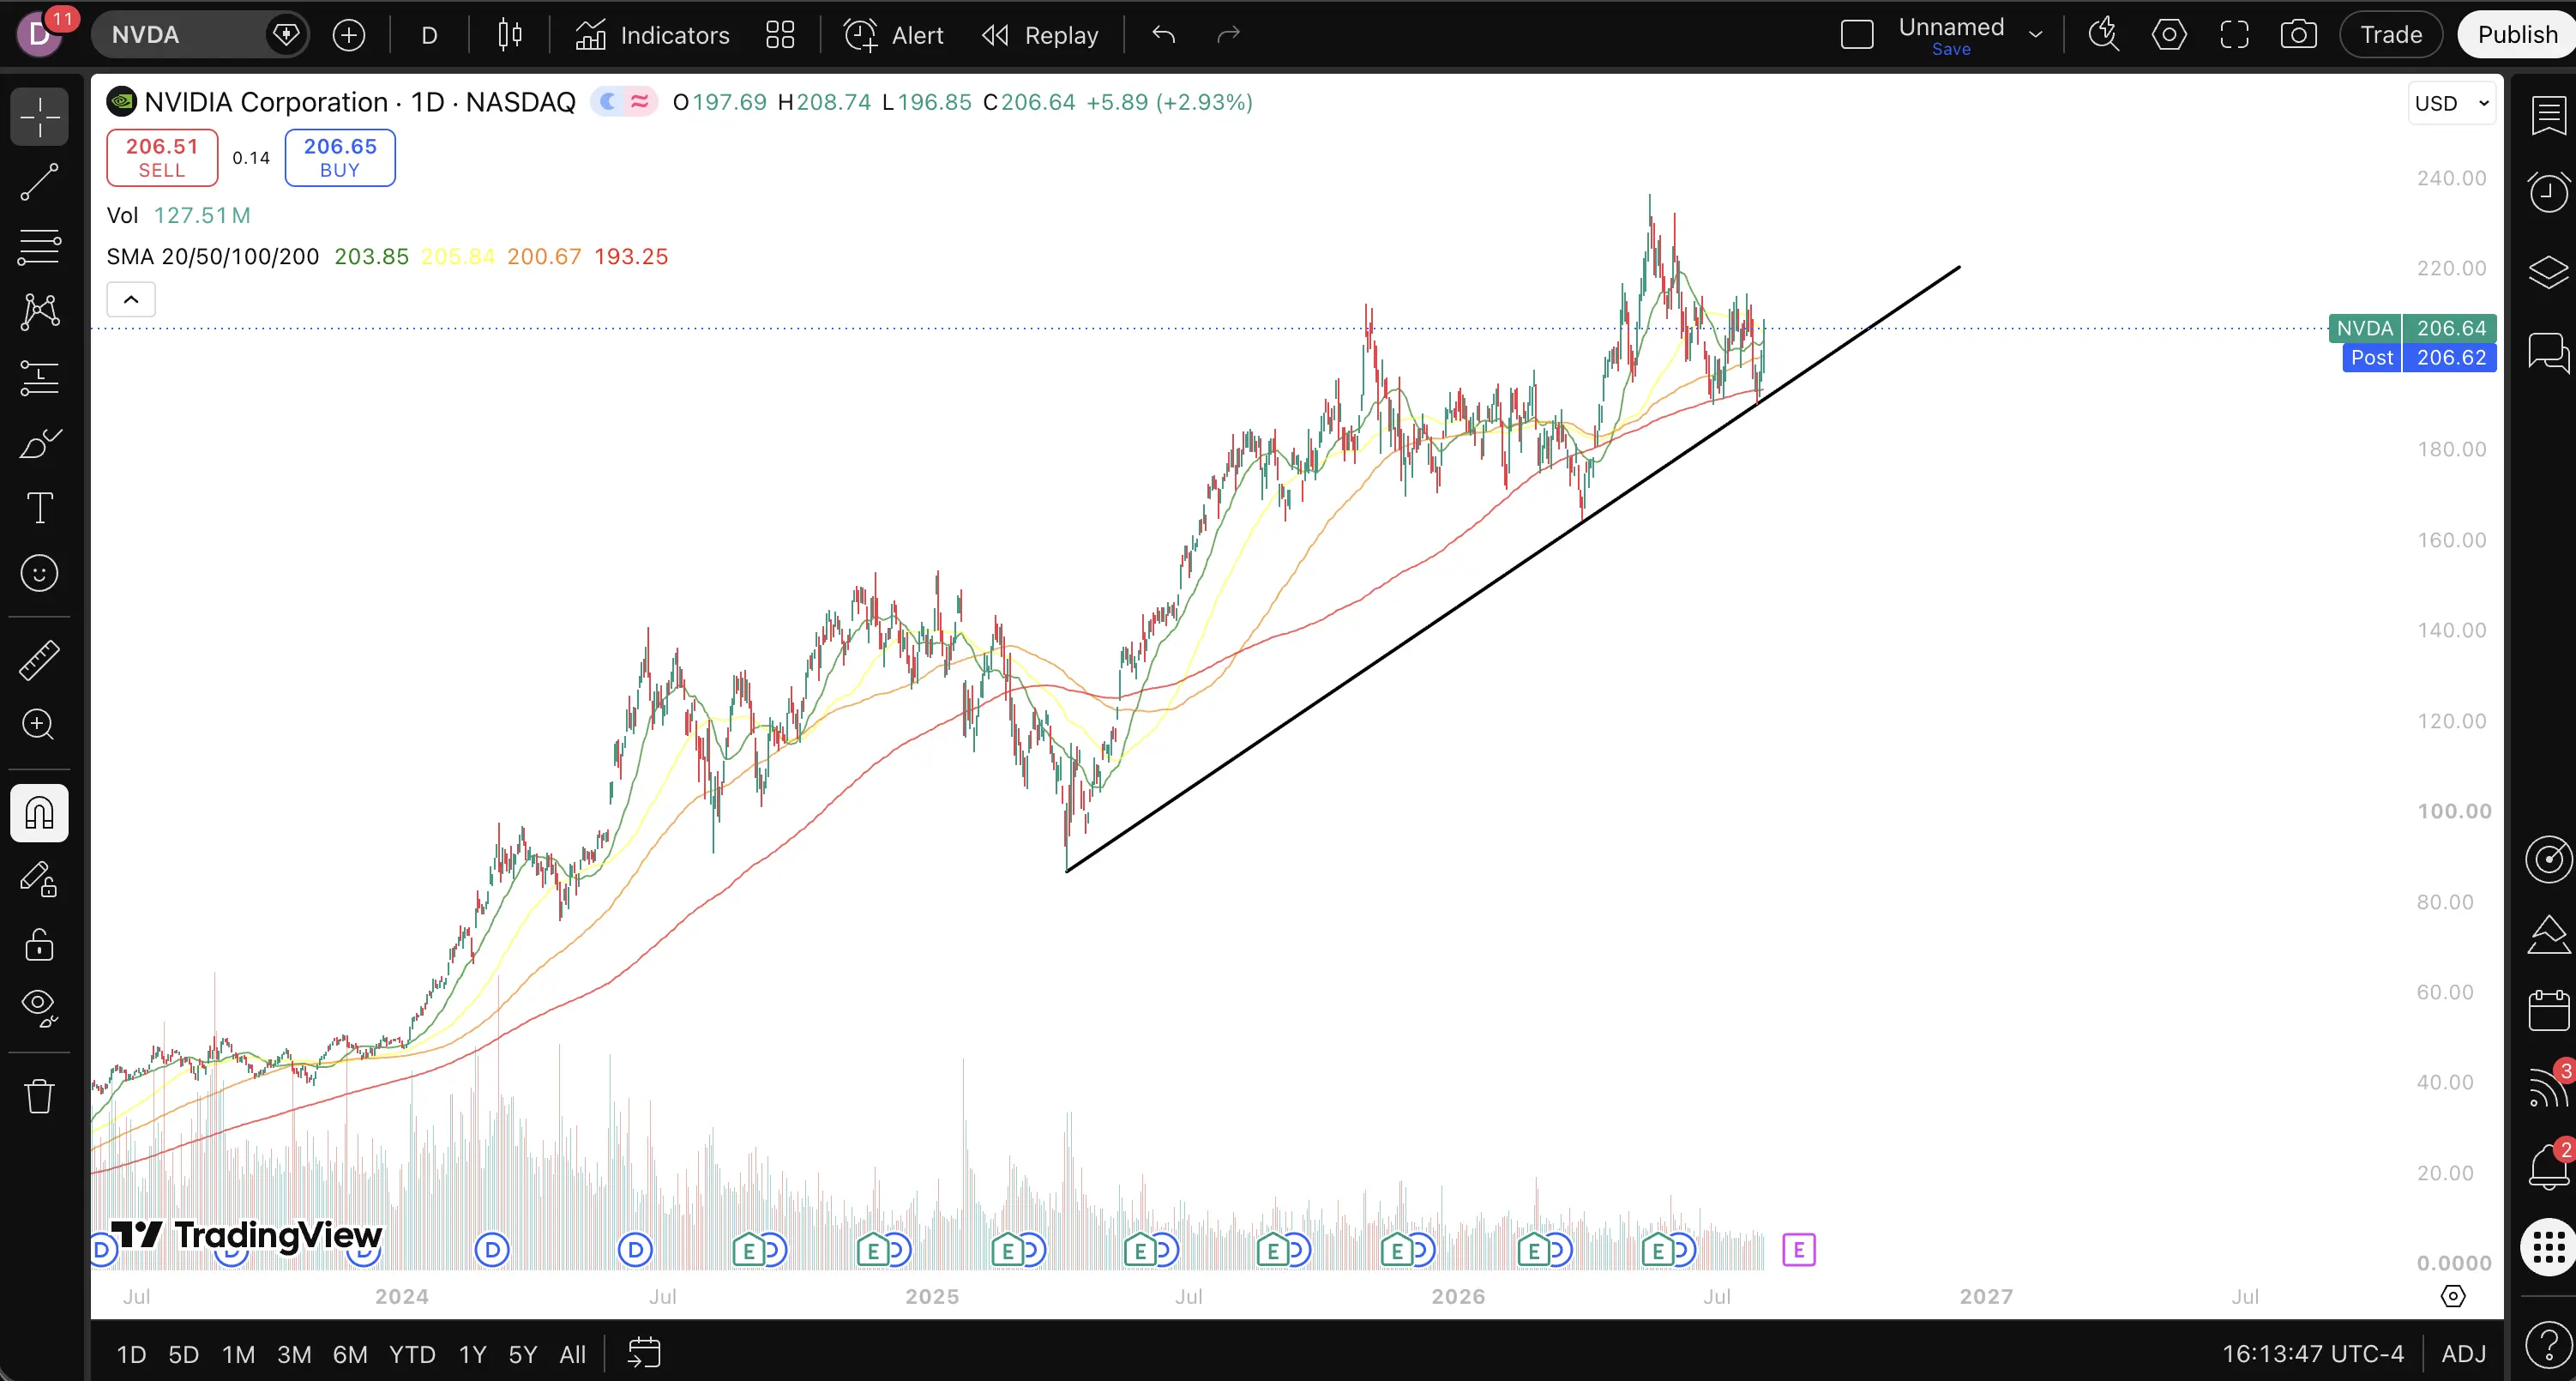This screenshot has height=1381, width=2576.
Task: Toggle magnet mode for drawings
Action: point(39,813)
